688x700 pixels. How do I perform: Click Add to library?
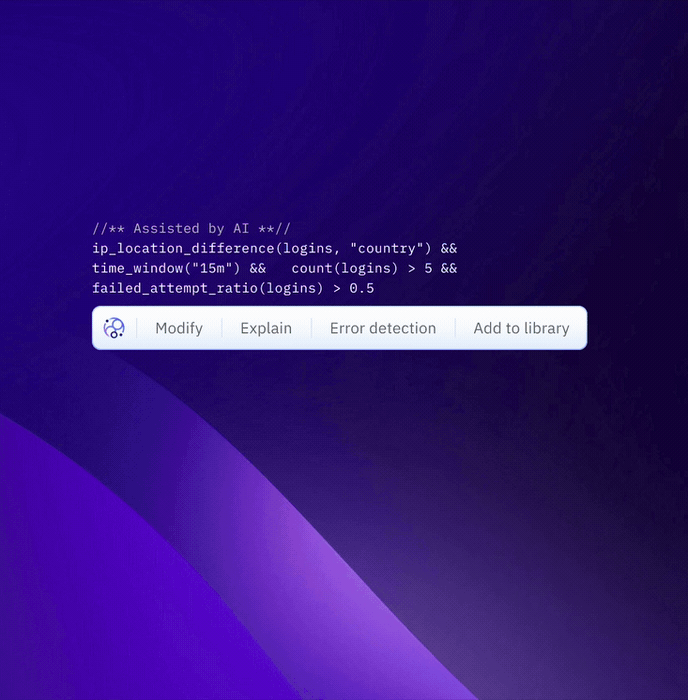pyautogui.click(x=521, y=329)
